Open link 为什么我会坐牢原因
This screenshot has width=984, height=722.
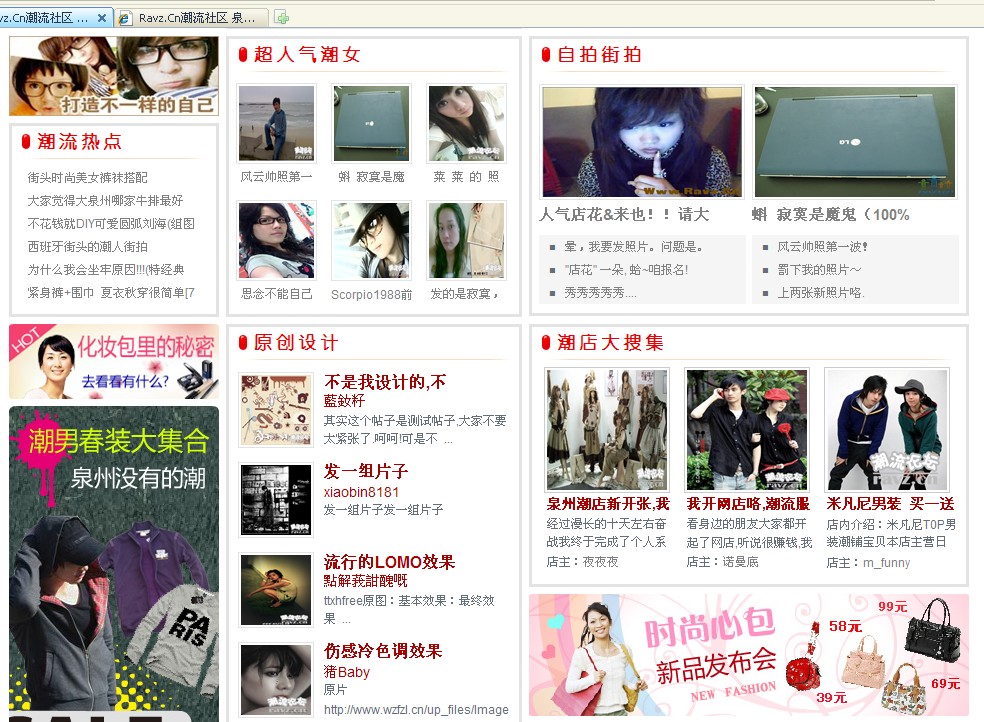point(105,270)
